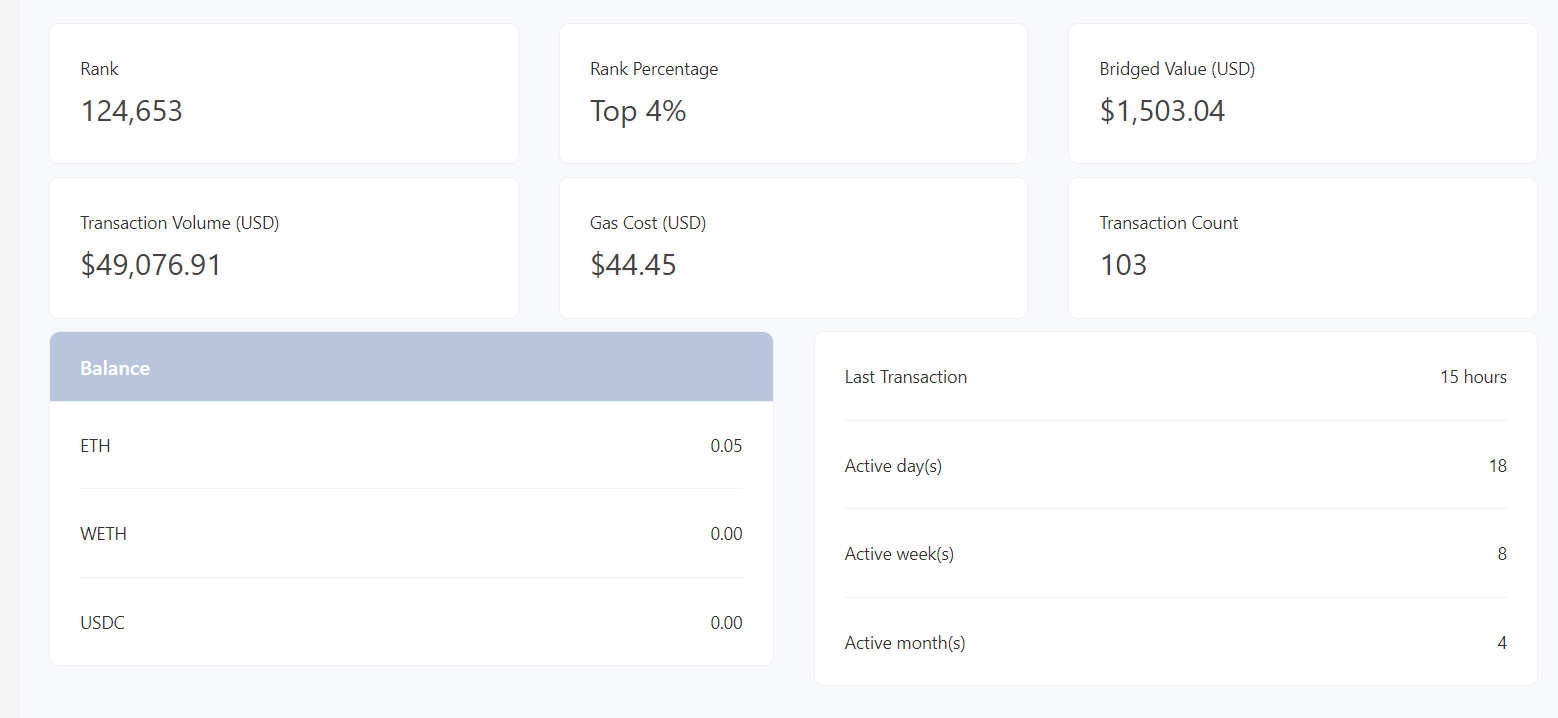Select the Active day(s) row
The width and height of the screenshot is (1558, 718).
[x=1176, y=465]
